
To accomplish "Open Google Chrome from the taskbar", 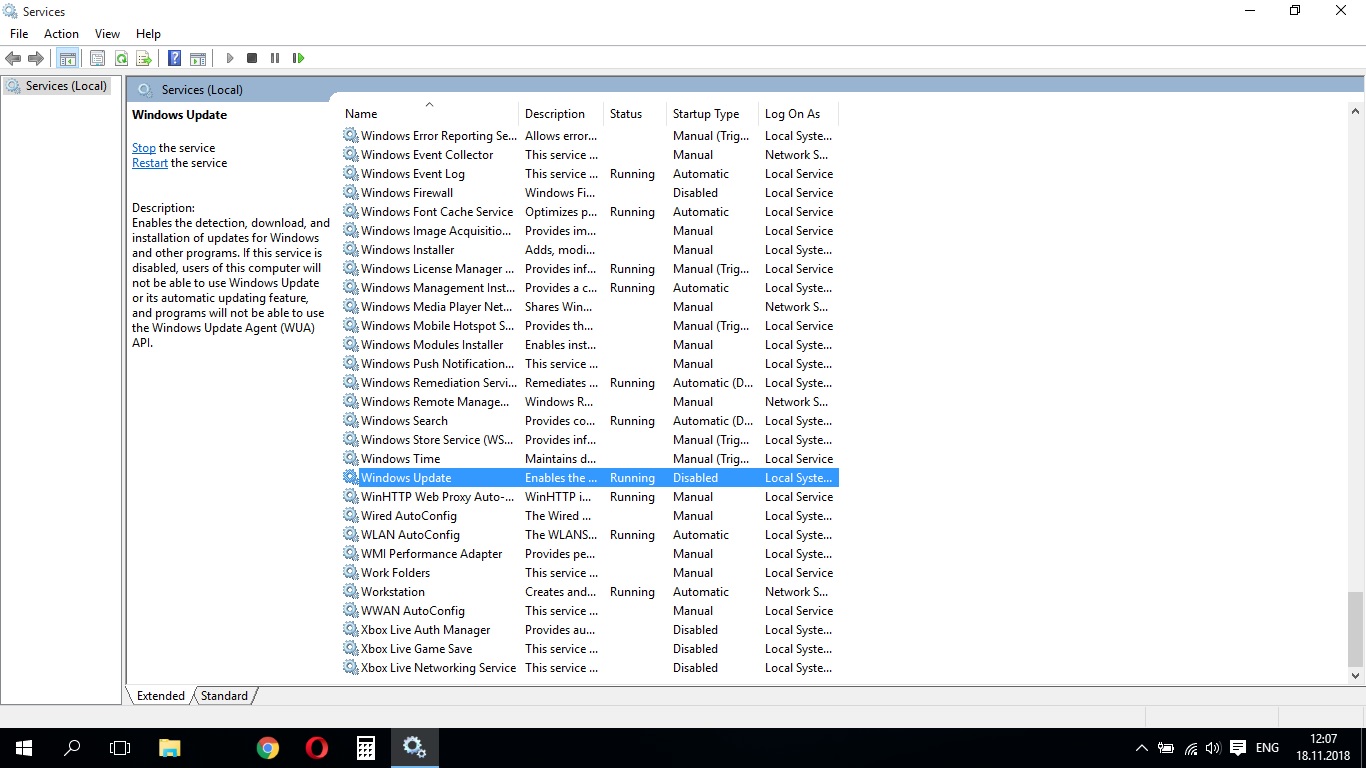I will coord(267,748).
